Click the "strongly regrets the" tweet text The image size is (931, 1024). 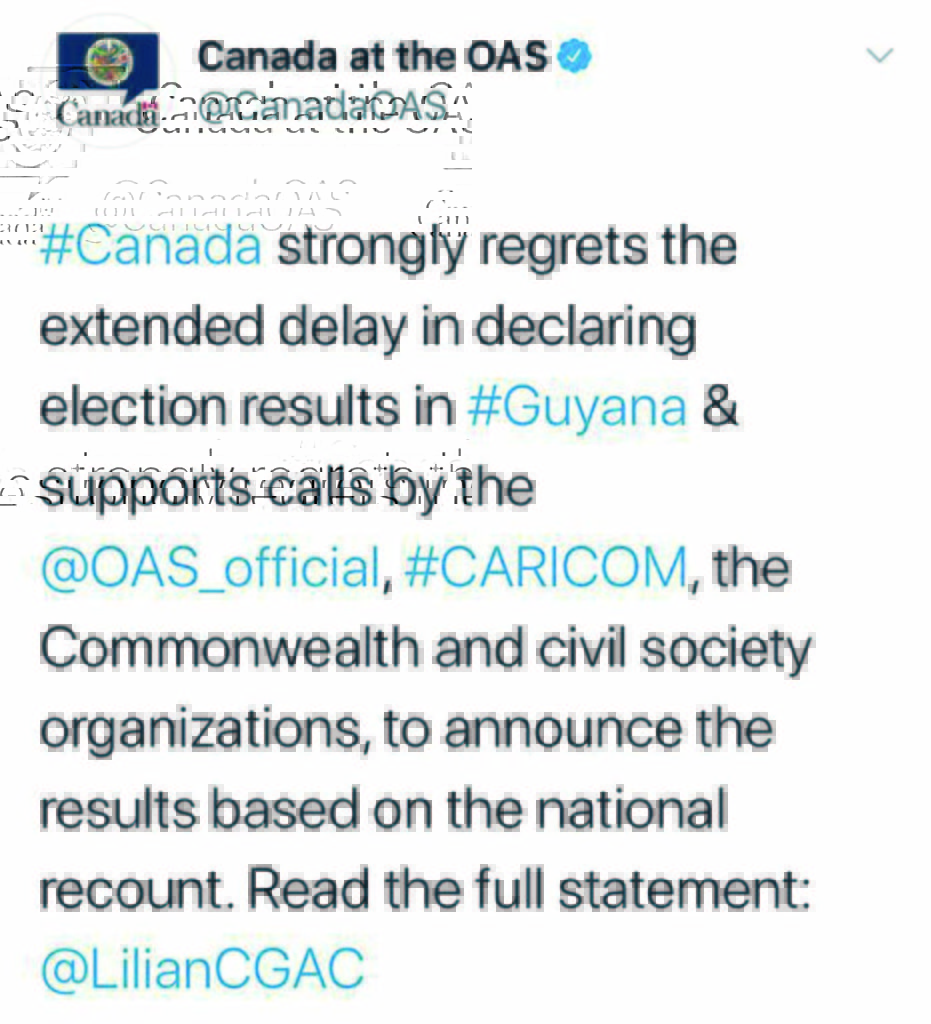pyautogui.click(x=506, y=247)
